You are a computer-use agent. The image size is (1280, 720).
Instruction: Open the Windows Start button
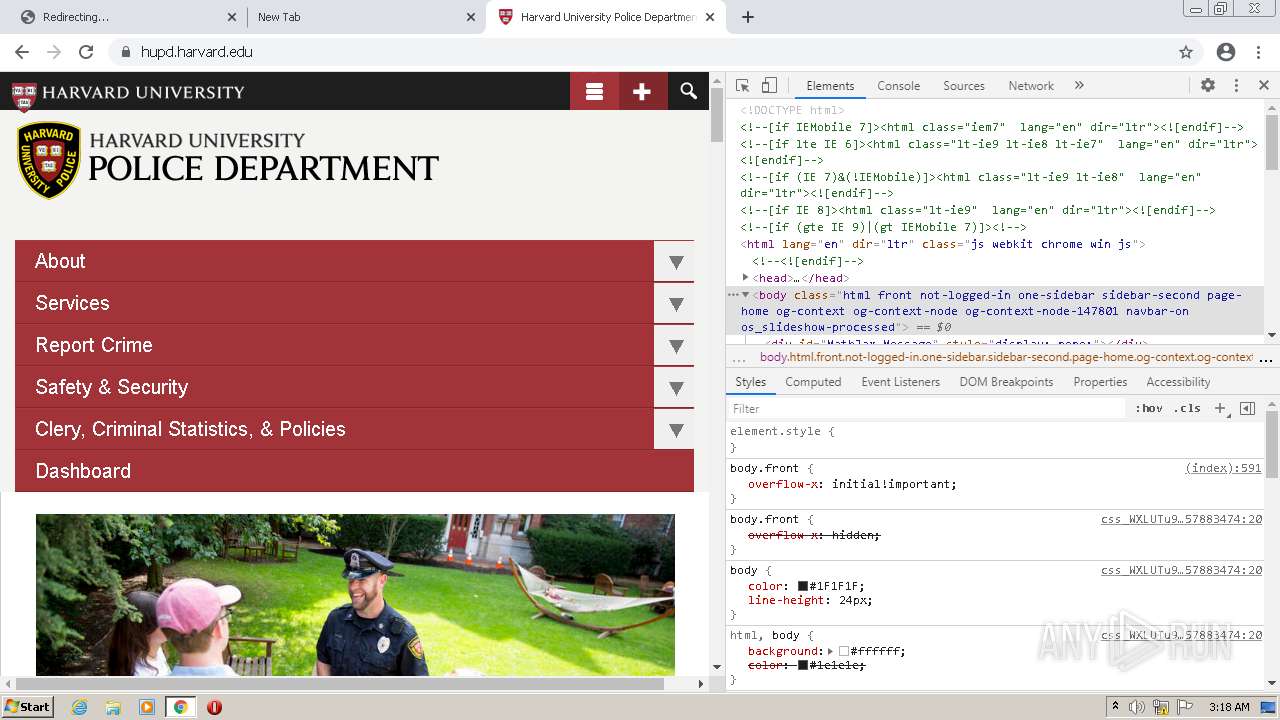click(28, 706)
